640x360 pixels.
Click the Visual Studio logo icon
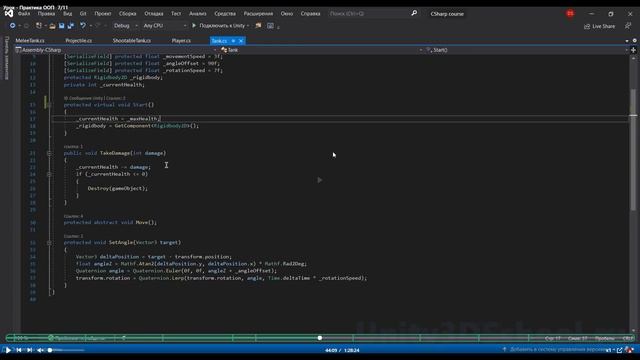click(x=9, y=13)
